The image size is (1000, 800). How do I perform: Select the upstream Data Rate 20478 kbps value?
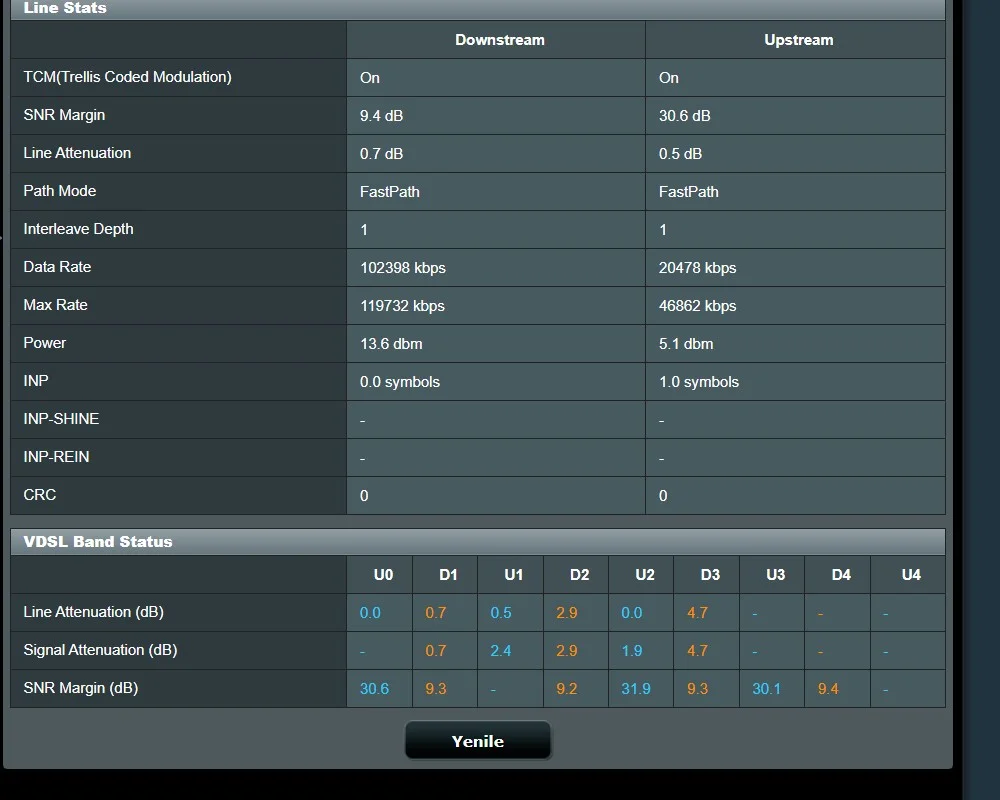pyautogui.click(x=697, y=268)
